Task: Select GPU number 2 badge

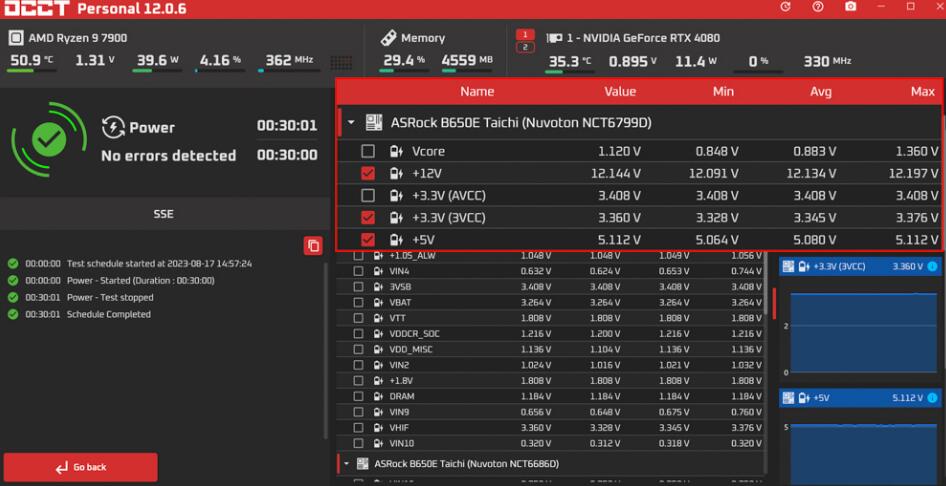Action: [x=525, y=47]
